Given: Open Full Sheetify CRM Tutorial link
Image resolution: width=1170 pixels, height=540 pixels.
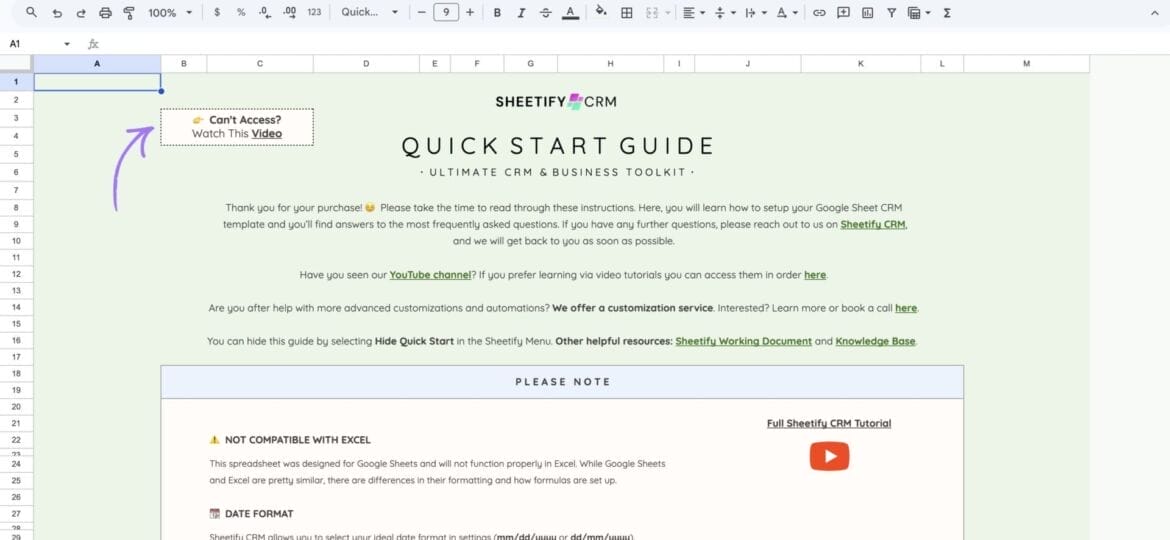Looking at the screenshot, I should click(x=829, y=424).
